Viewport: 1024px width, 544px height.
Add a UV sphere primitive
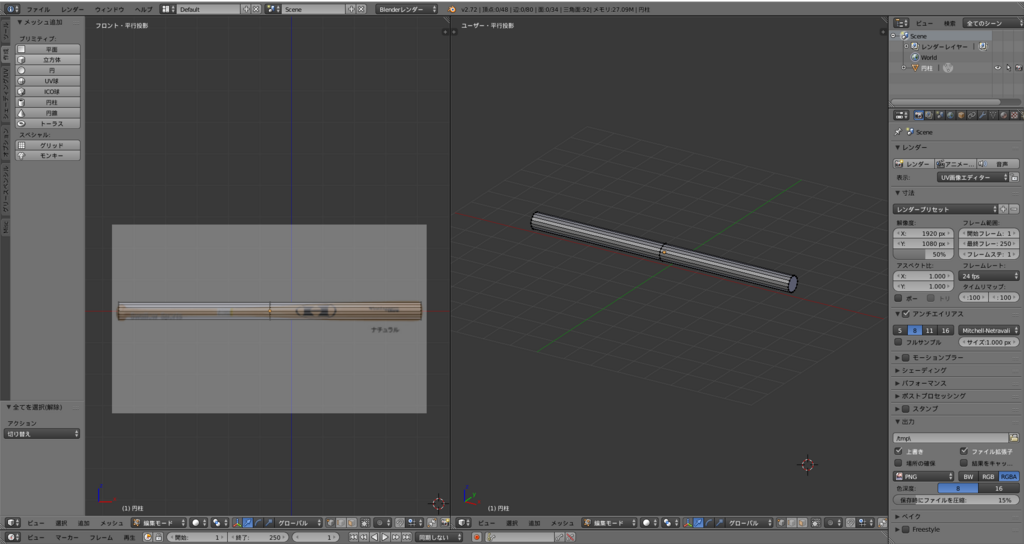[x=48, y=81]
